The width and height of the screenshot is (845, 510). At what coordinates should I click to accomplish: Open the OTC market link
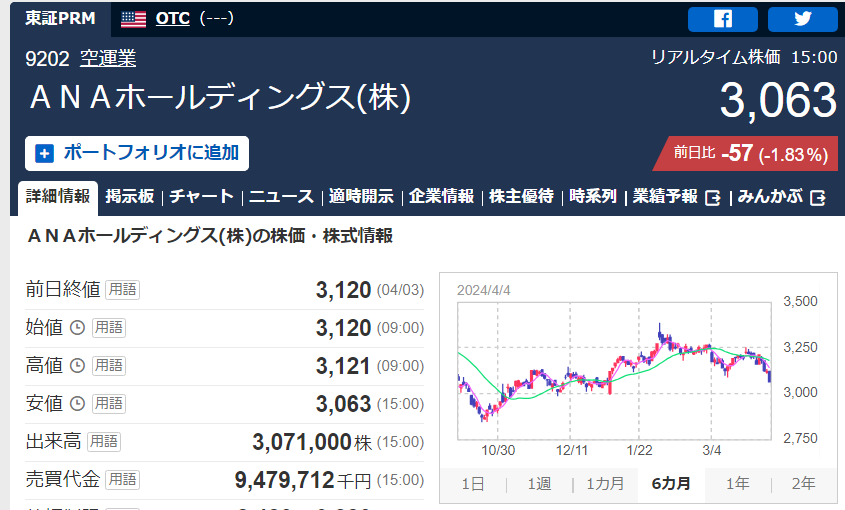[x=172, y=19]
